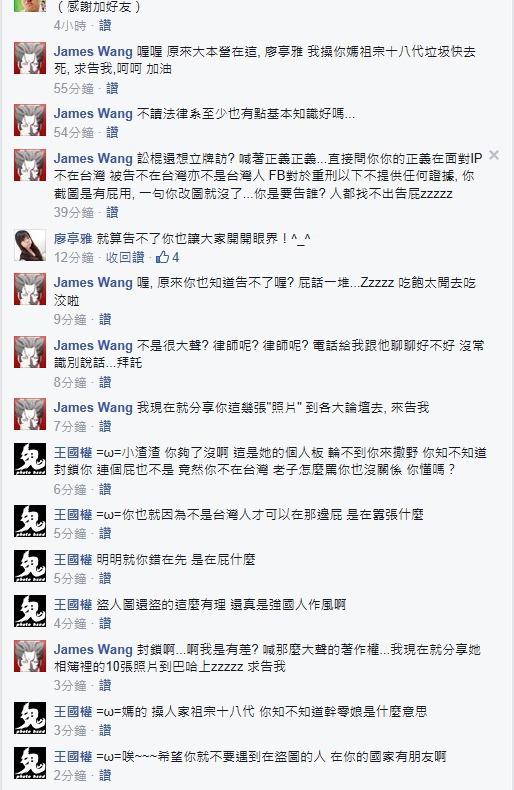Viewport: 514px width, 790px height.
Task: Click 王國權 avatar on 6分鐘 comment
Action: (30, 459)
